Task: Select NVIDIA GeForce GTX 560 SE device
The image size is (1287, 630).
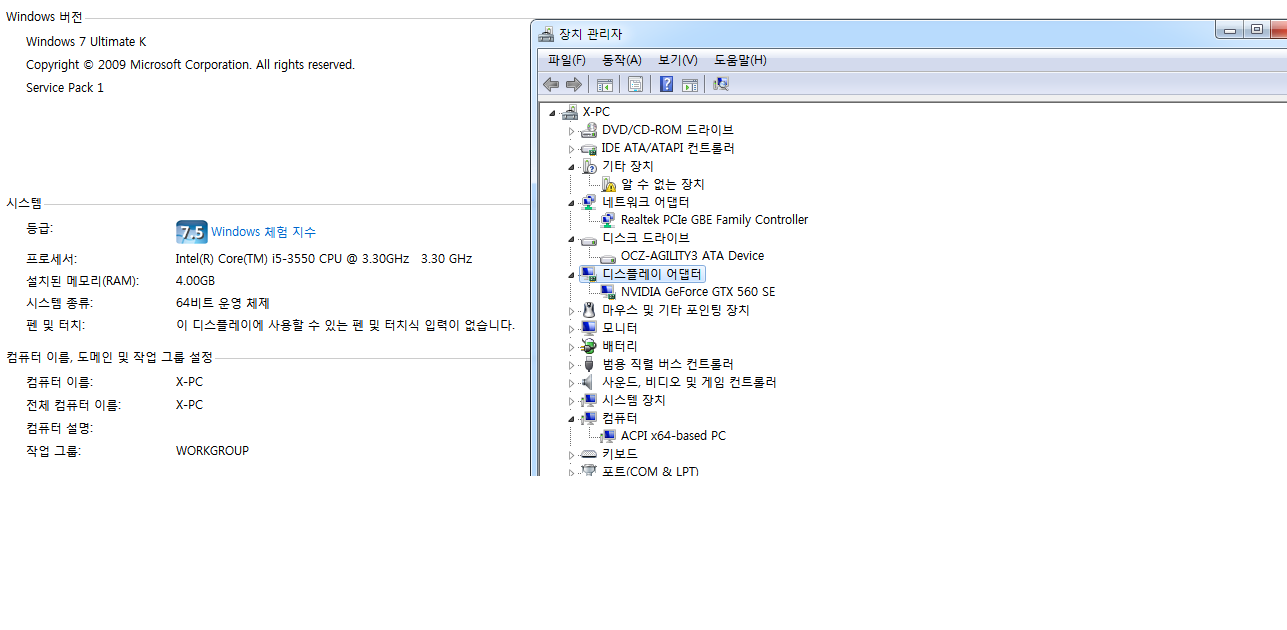Action: coord(697,292)
